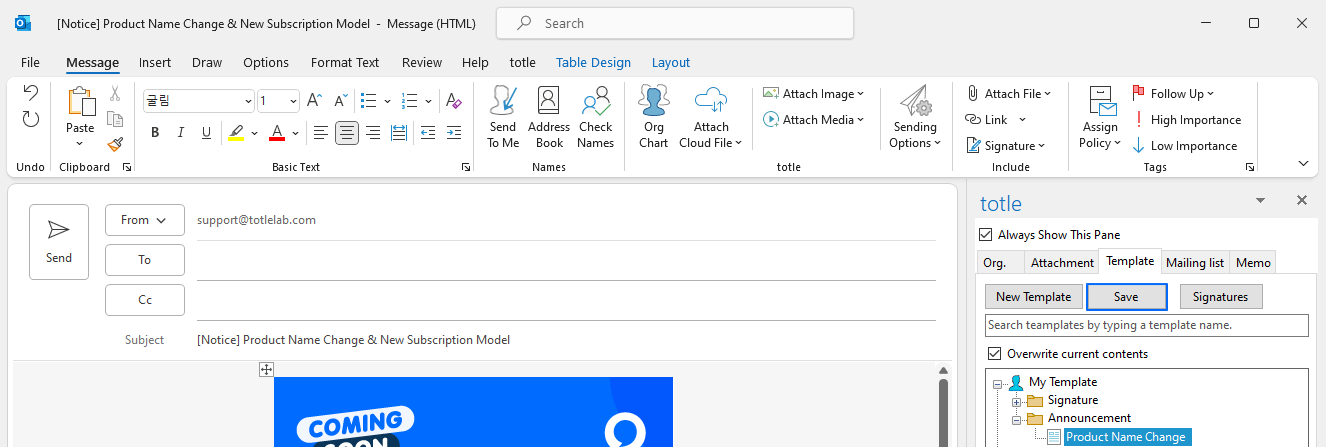The image size is (1326, 447).
Task: Open the Address Book
Action: pyautogui.click(x=548, y=117)
